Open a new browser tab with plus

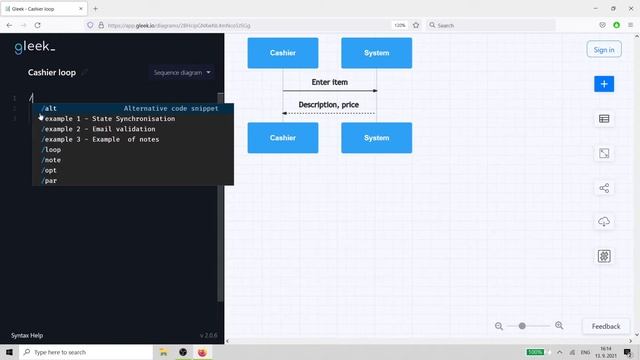coord(95,9)
